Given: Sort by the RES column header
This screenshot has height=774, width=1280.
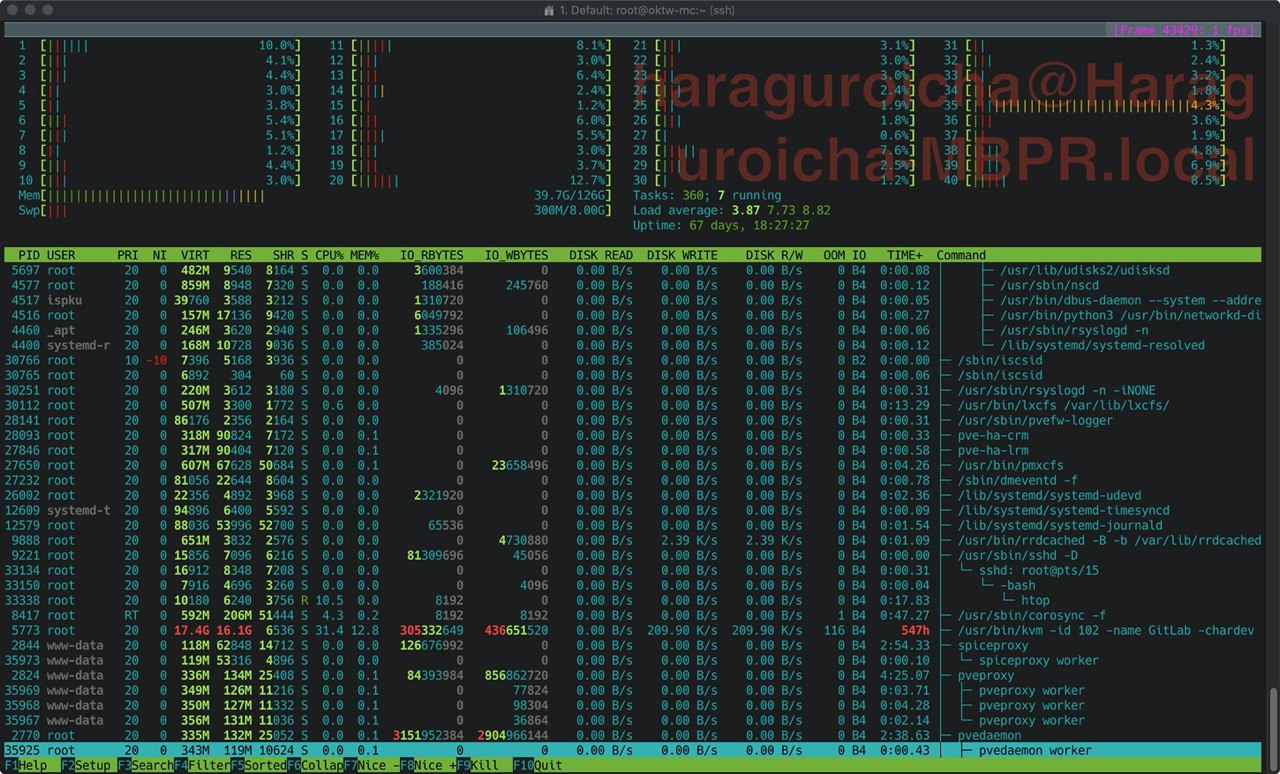Looking at the screenshot, I should (241, 255).
